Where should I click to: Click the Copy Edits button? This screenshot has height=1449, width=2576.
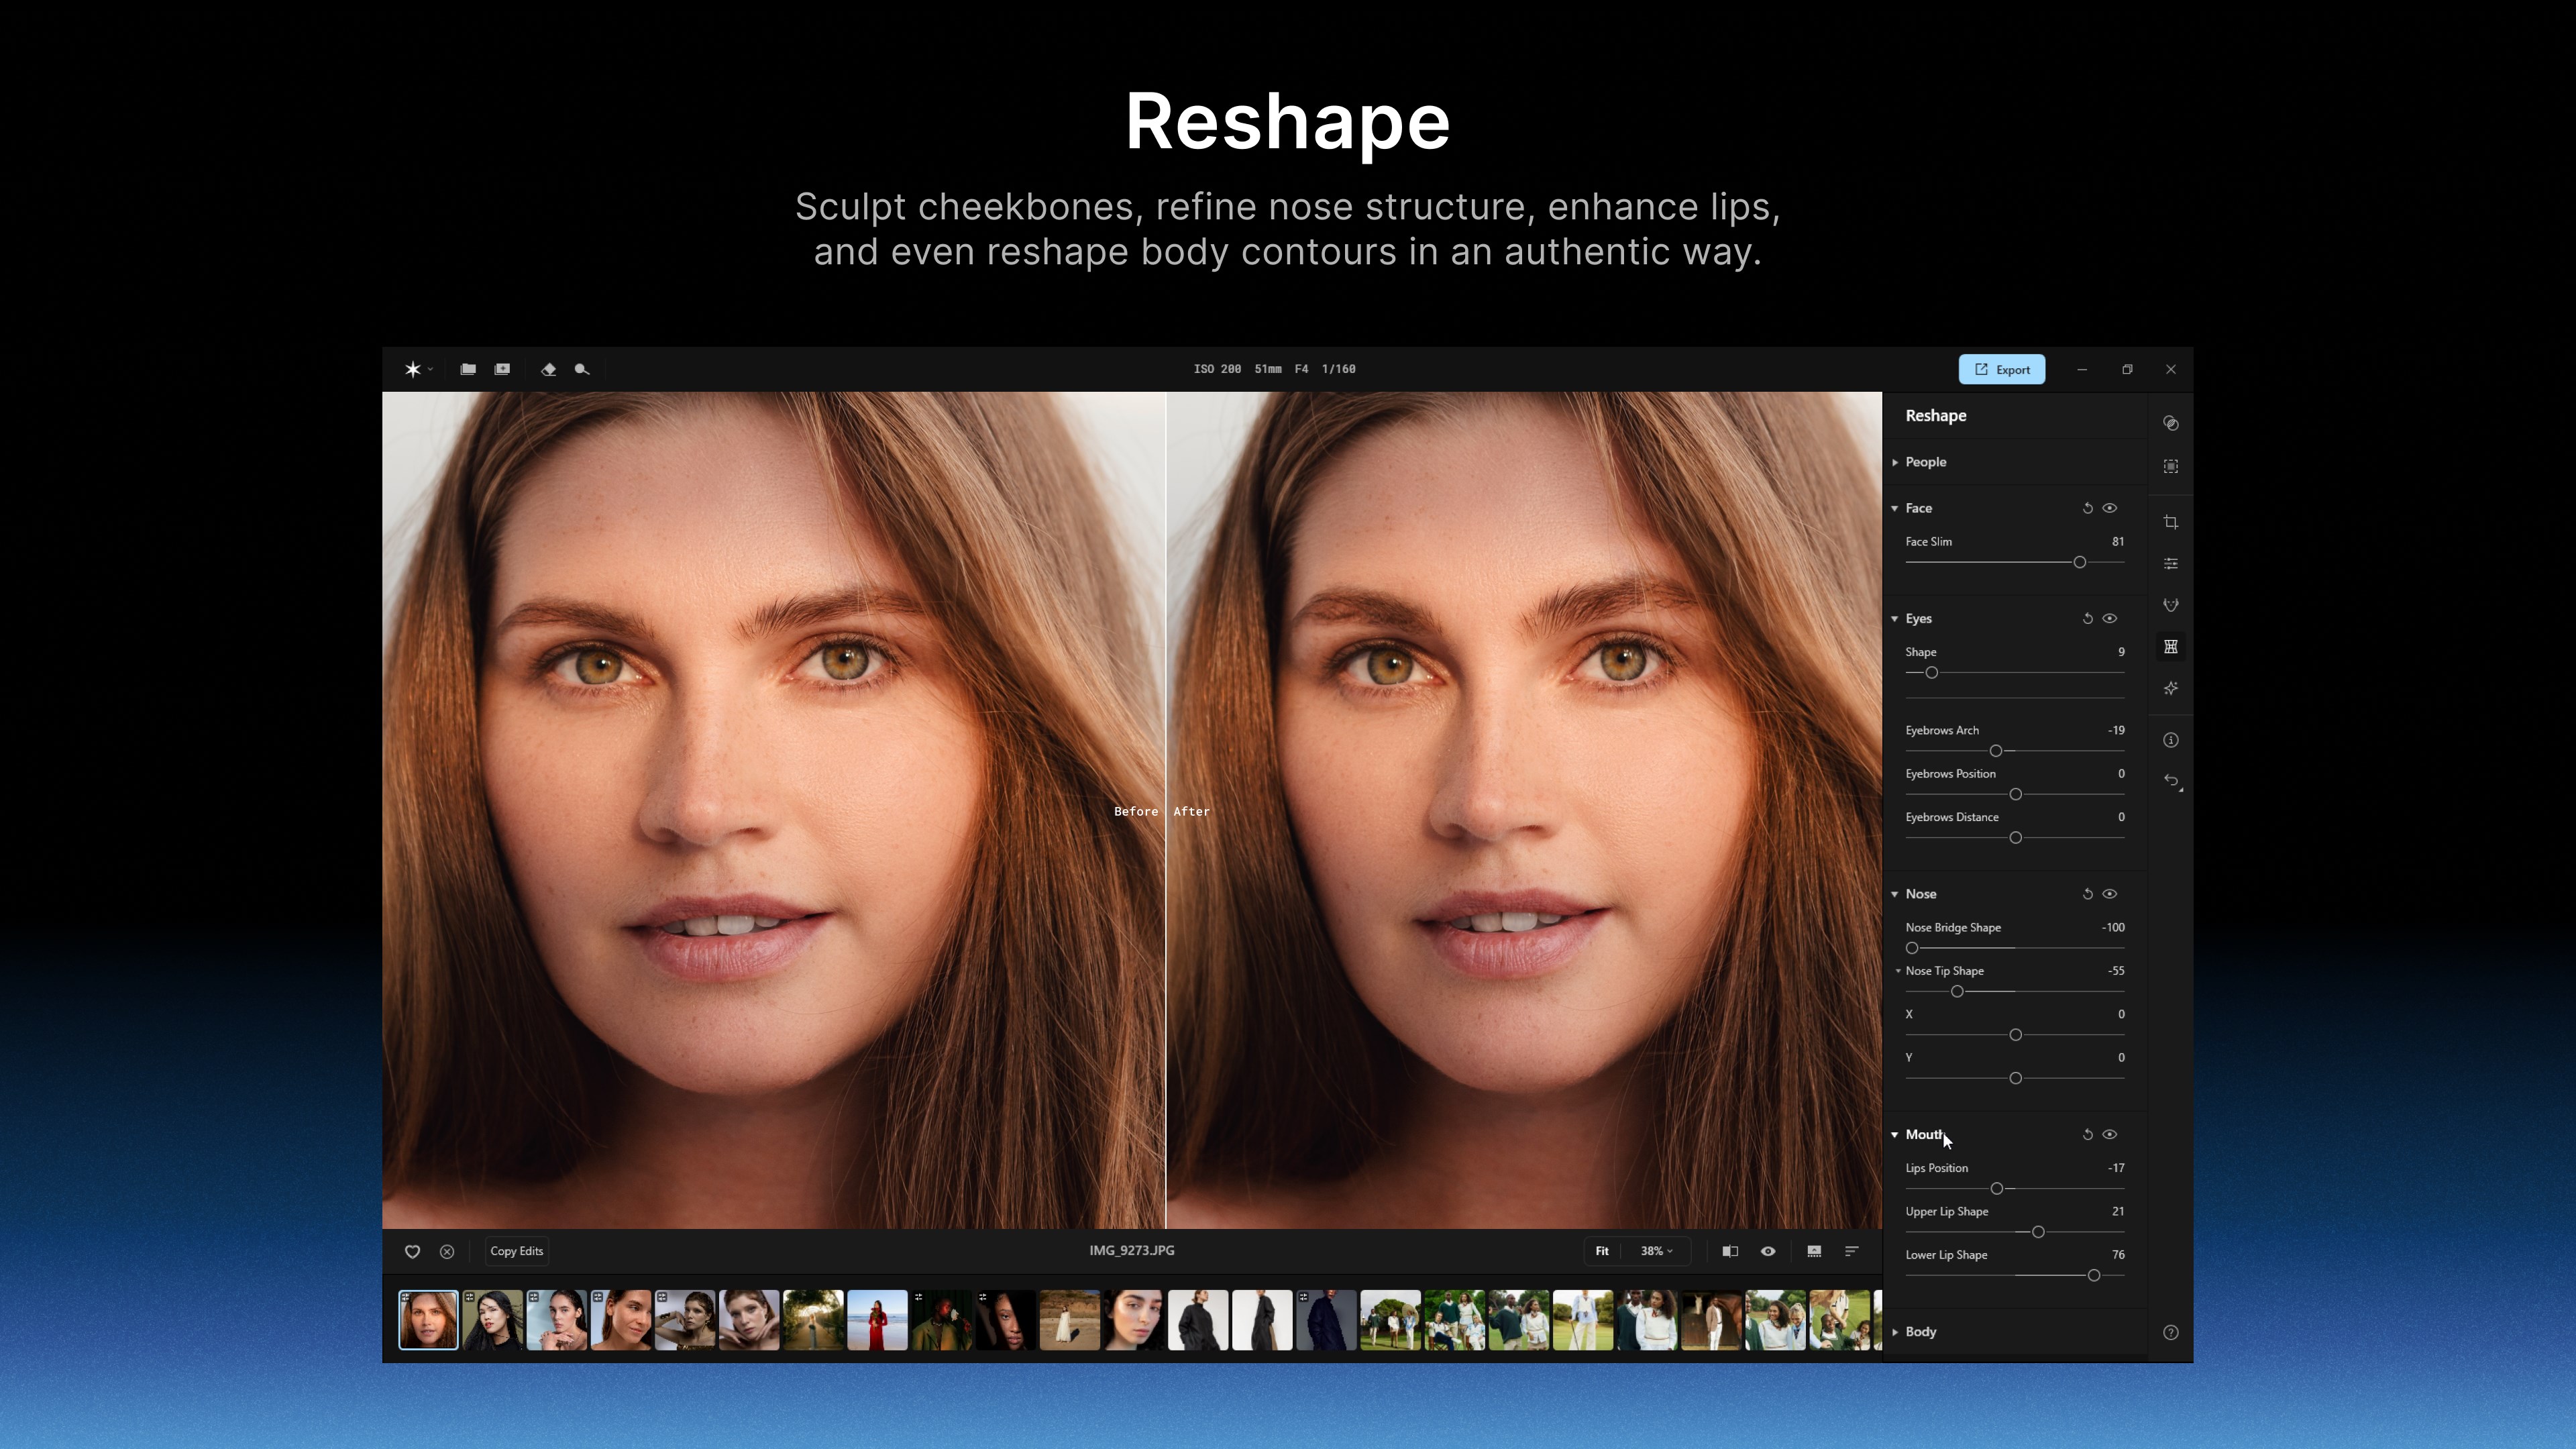point(516,1251)
